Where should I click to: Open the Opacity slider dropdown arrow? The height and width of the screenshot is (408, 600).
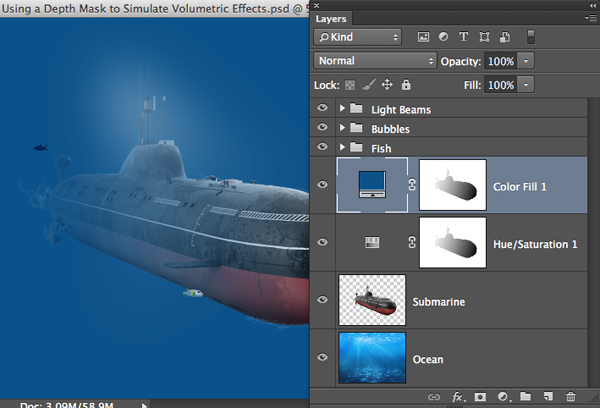pos(527,60)
